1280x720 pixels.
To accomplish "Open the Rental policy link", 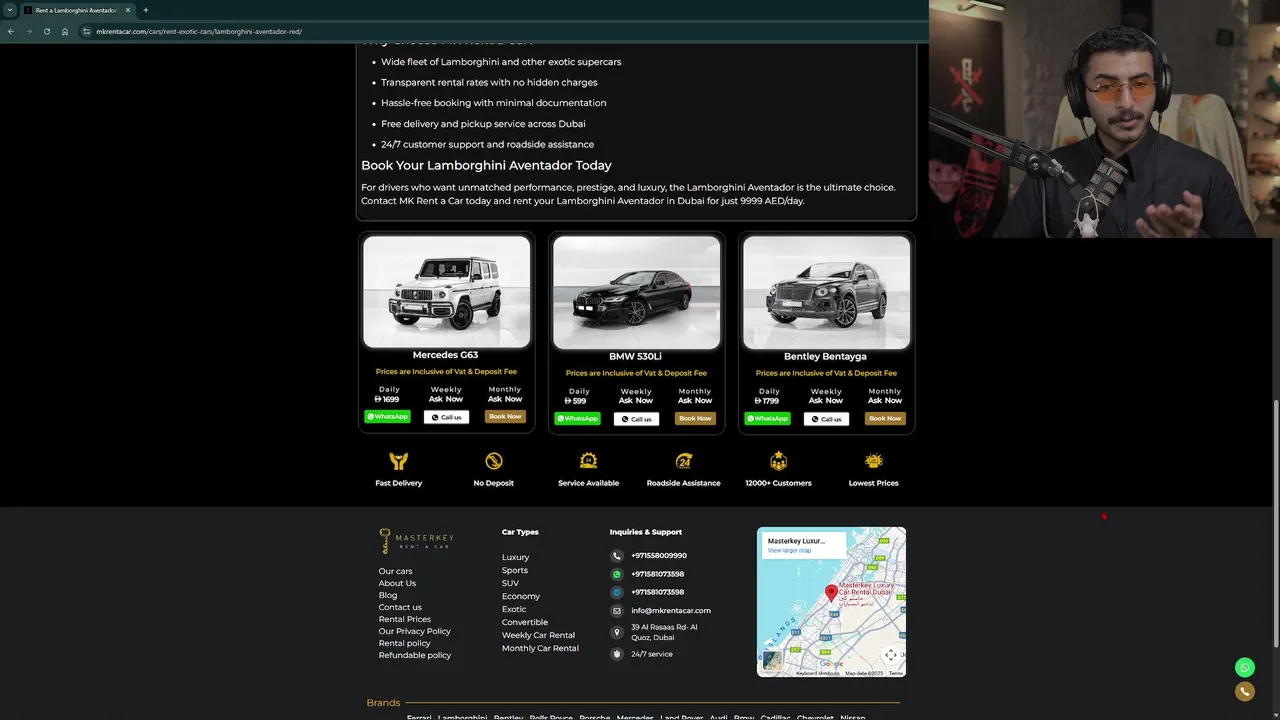I will [405, 643].
